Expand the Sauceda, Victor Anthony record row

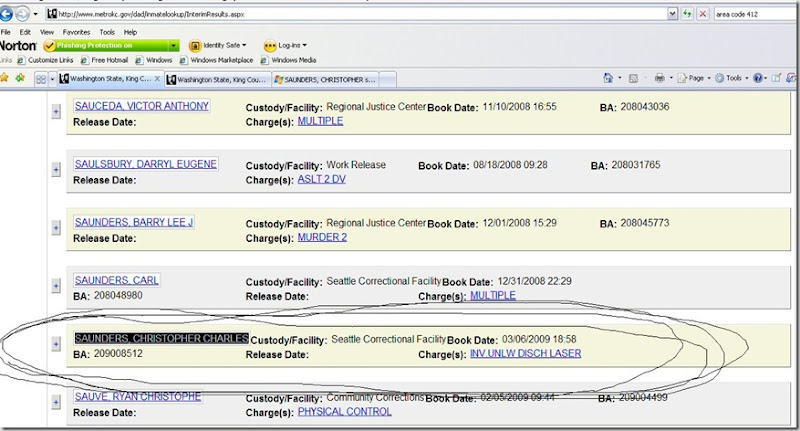56,113
